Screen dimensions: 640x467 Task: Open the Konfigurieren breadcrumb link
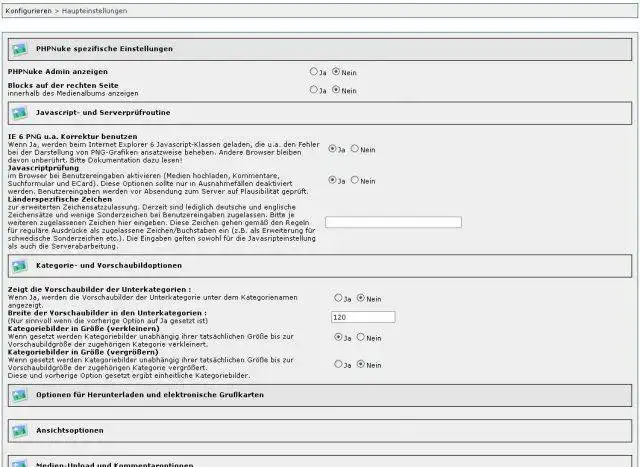click(x=29, y=11)
